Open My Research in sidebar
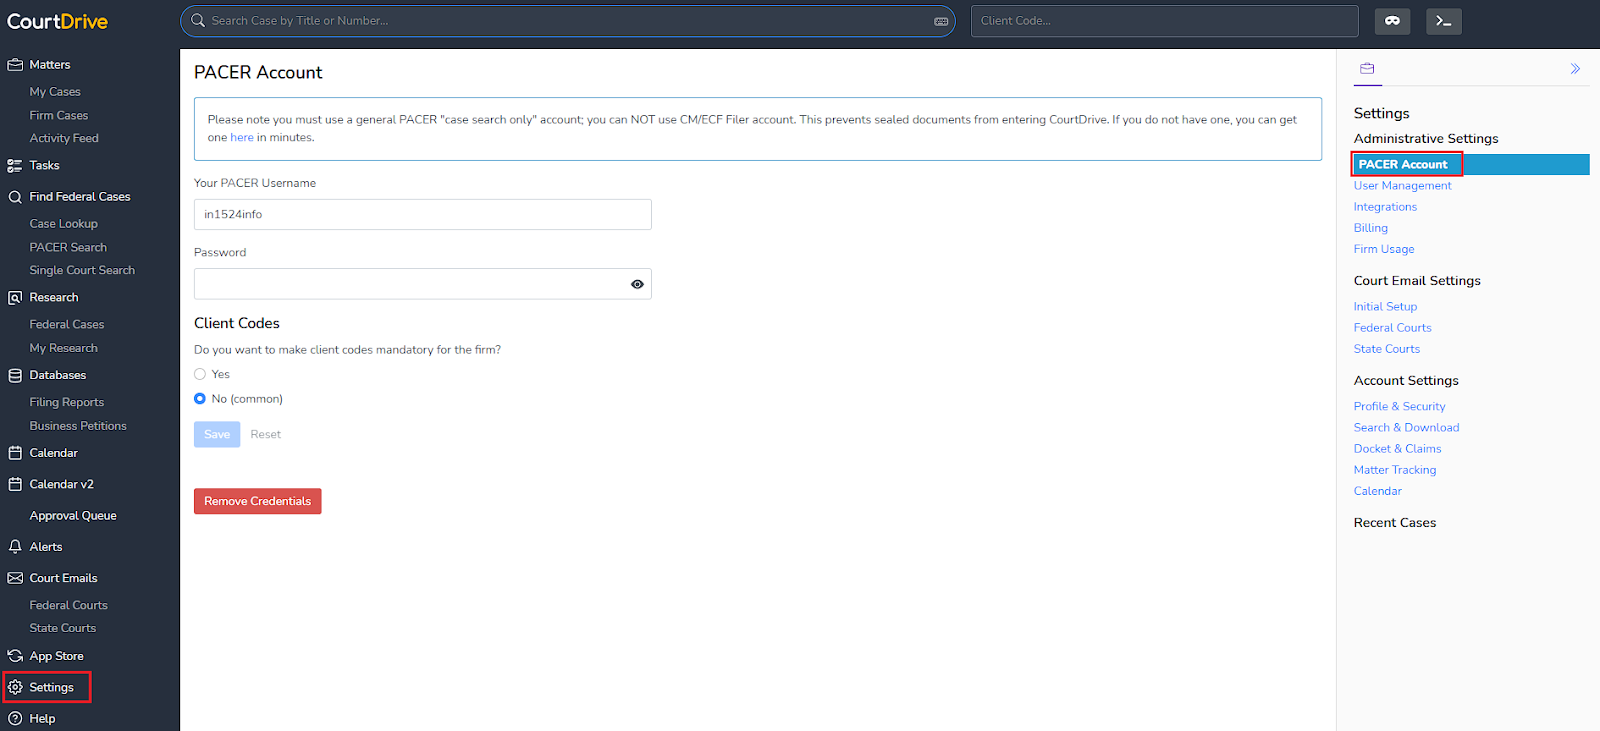The height and width of the screenshot is (731, 1600). (x=64, y=349)
